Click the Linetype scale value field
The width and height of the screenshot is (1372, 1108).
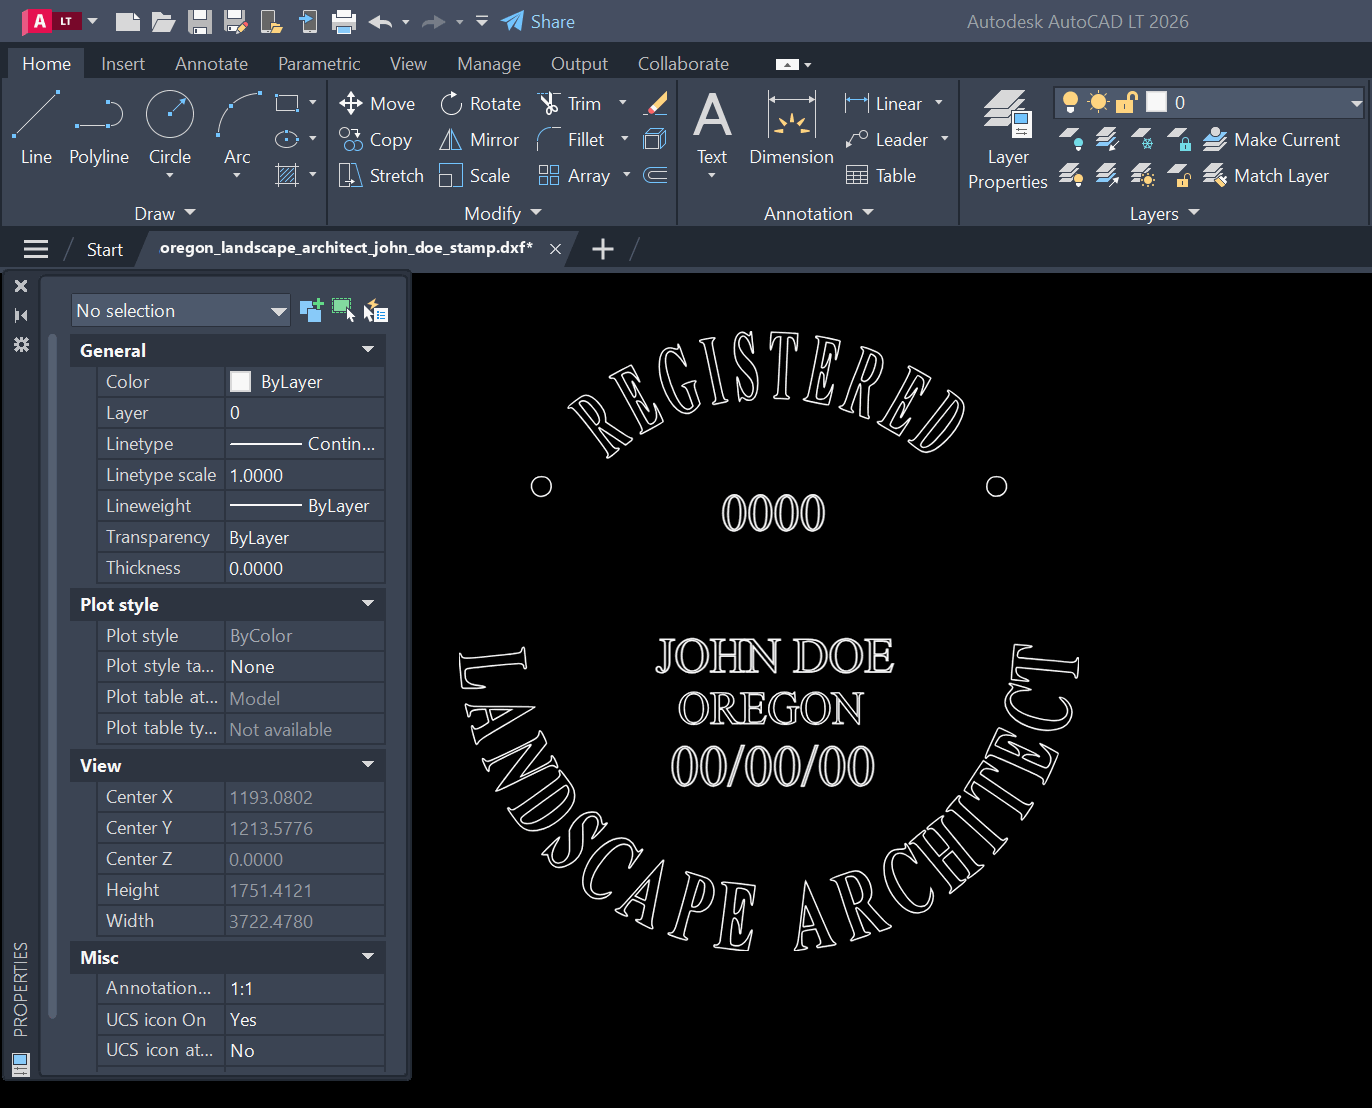pos(305,475)
